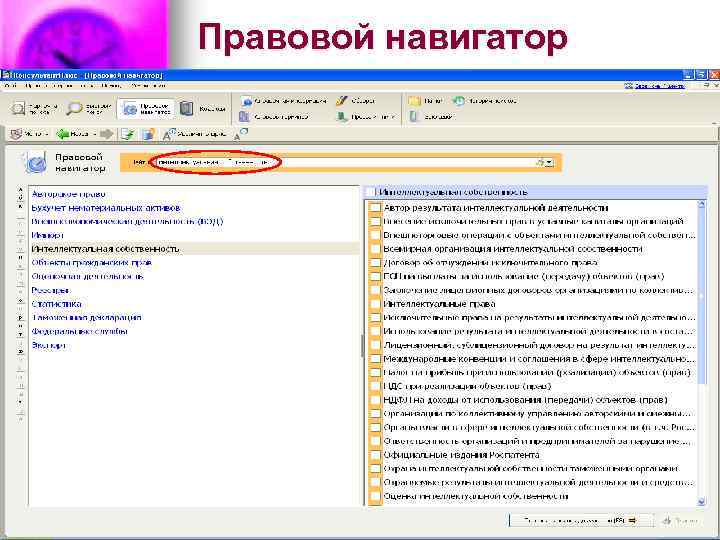Open Словарь терминов glossary

(274, 117)
